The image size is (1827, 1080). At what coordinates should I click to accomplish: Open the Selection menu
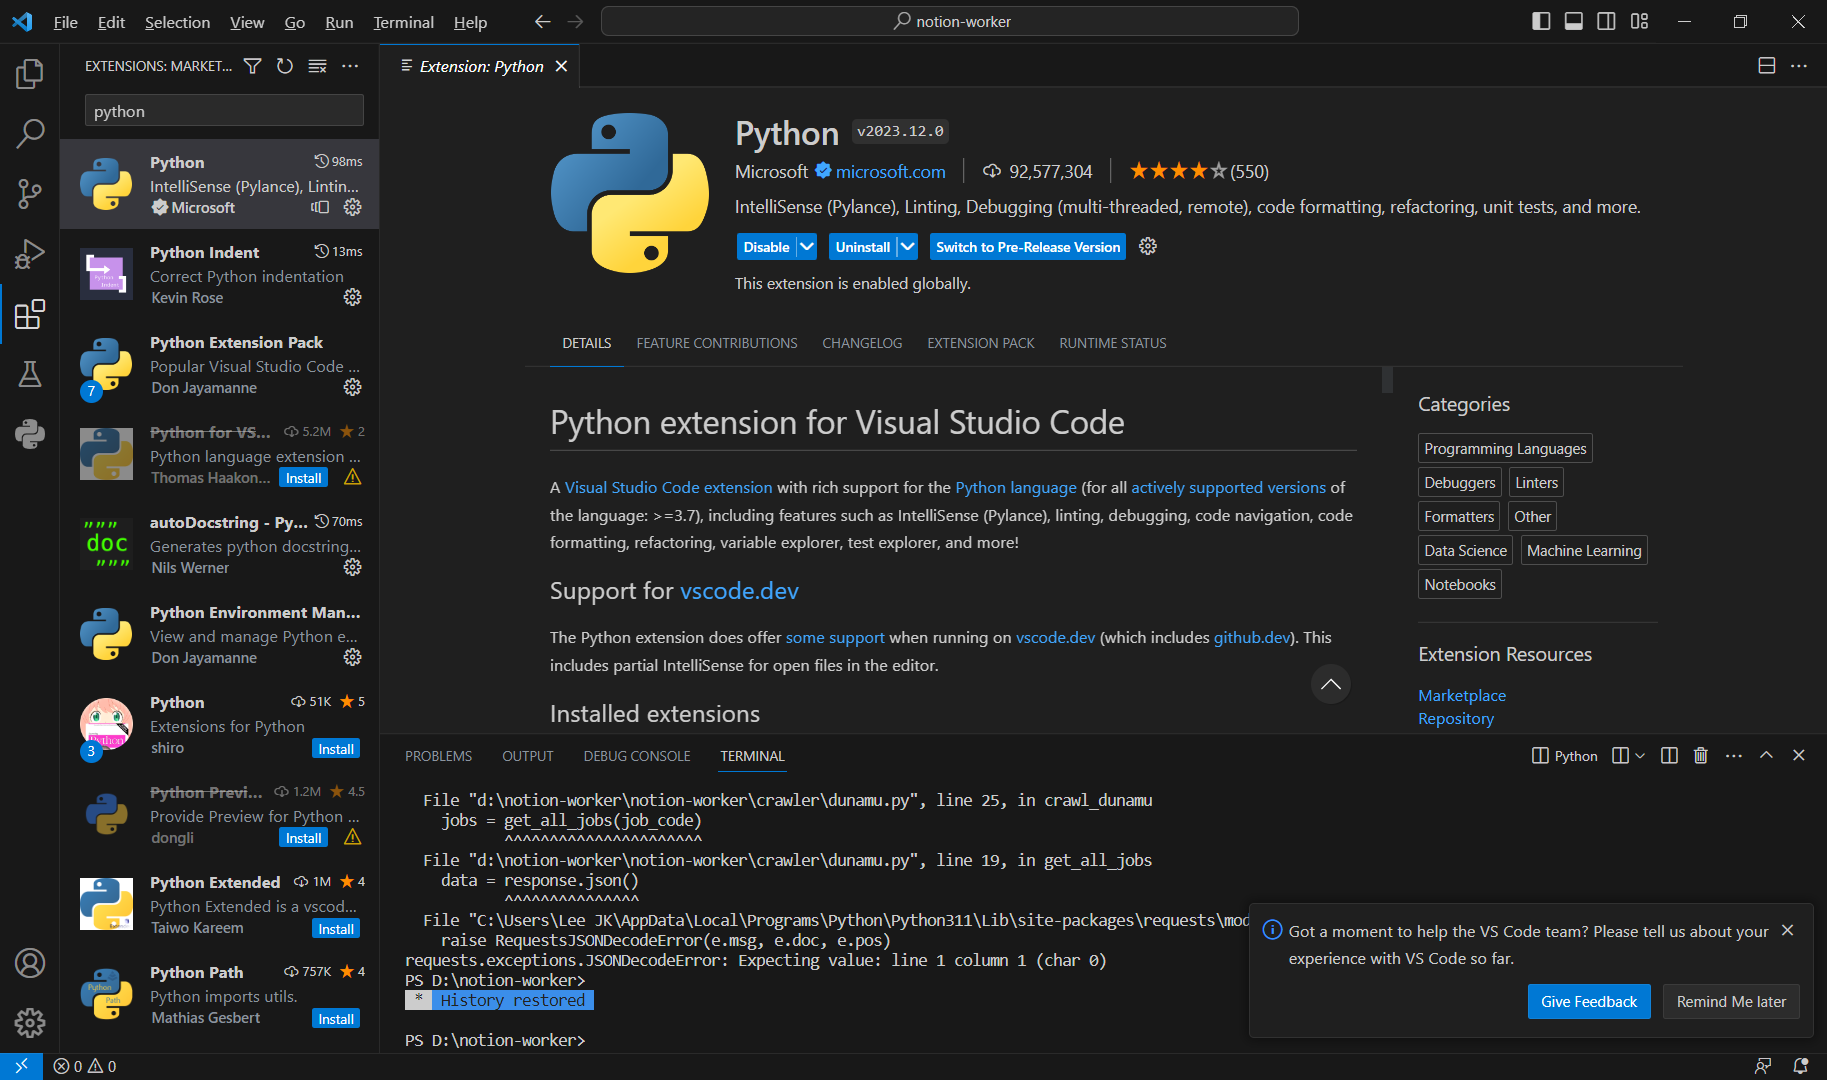(177, 22)
